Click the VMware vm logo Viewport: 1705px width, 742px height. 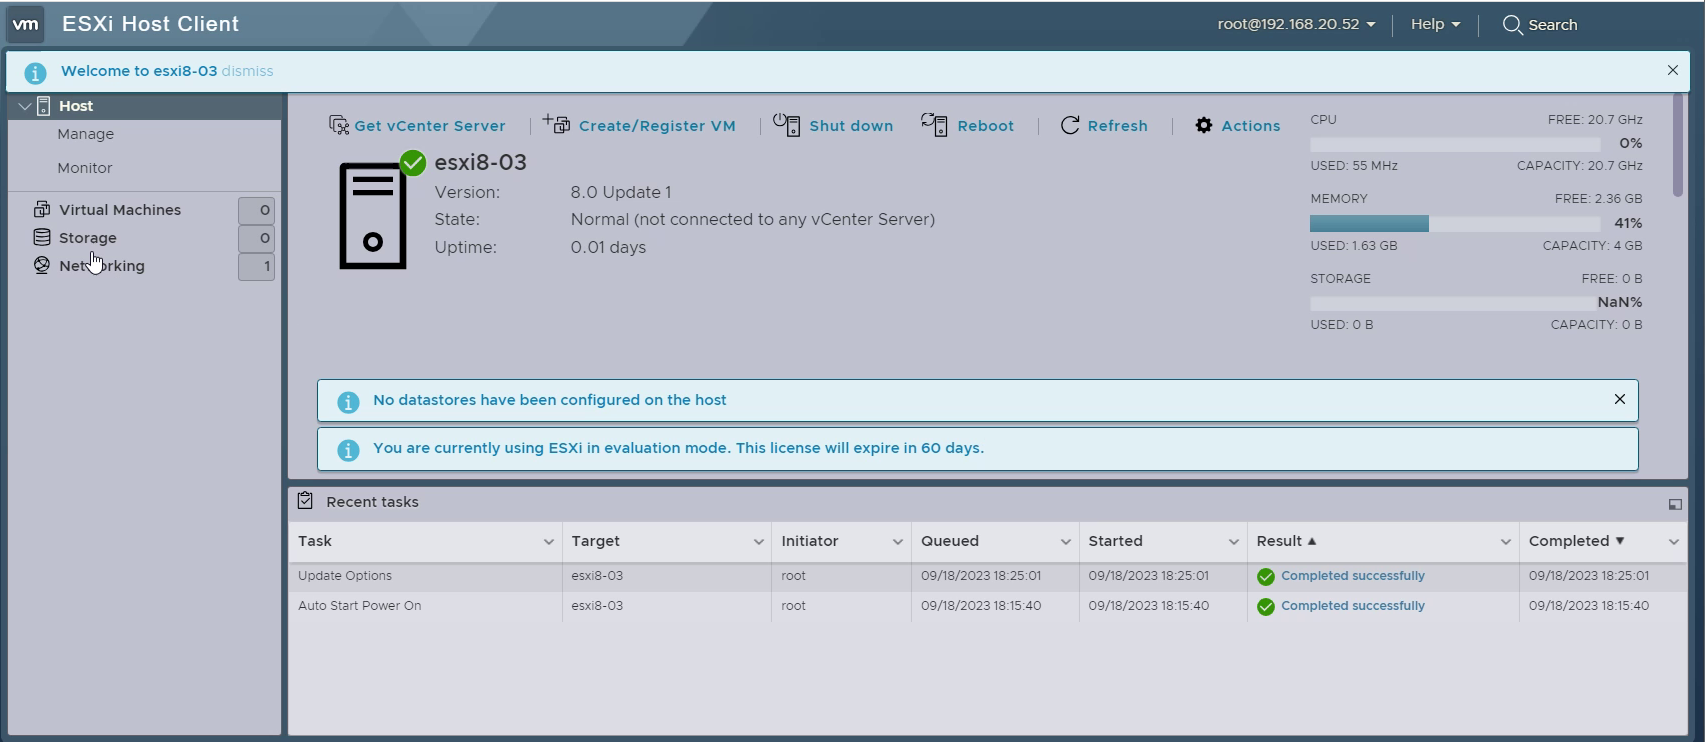[x=26, y=24]
